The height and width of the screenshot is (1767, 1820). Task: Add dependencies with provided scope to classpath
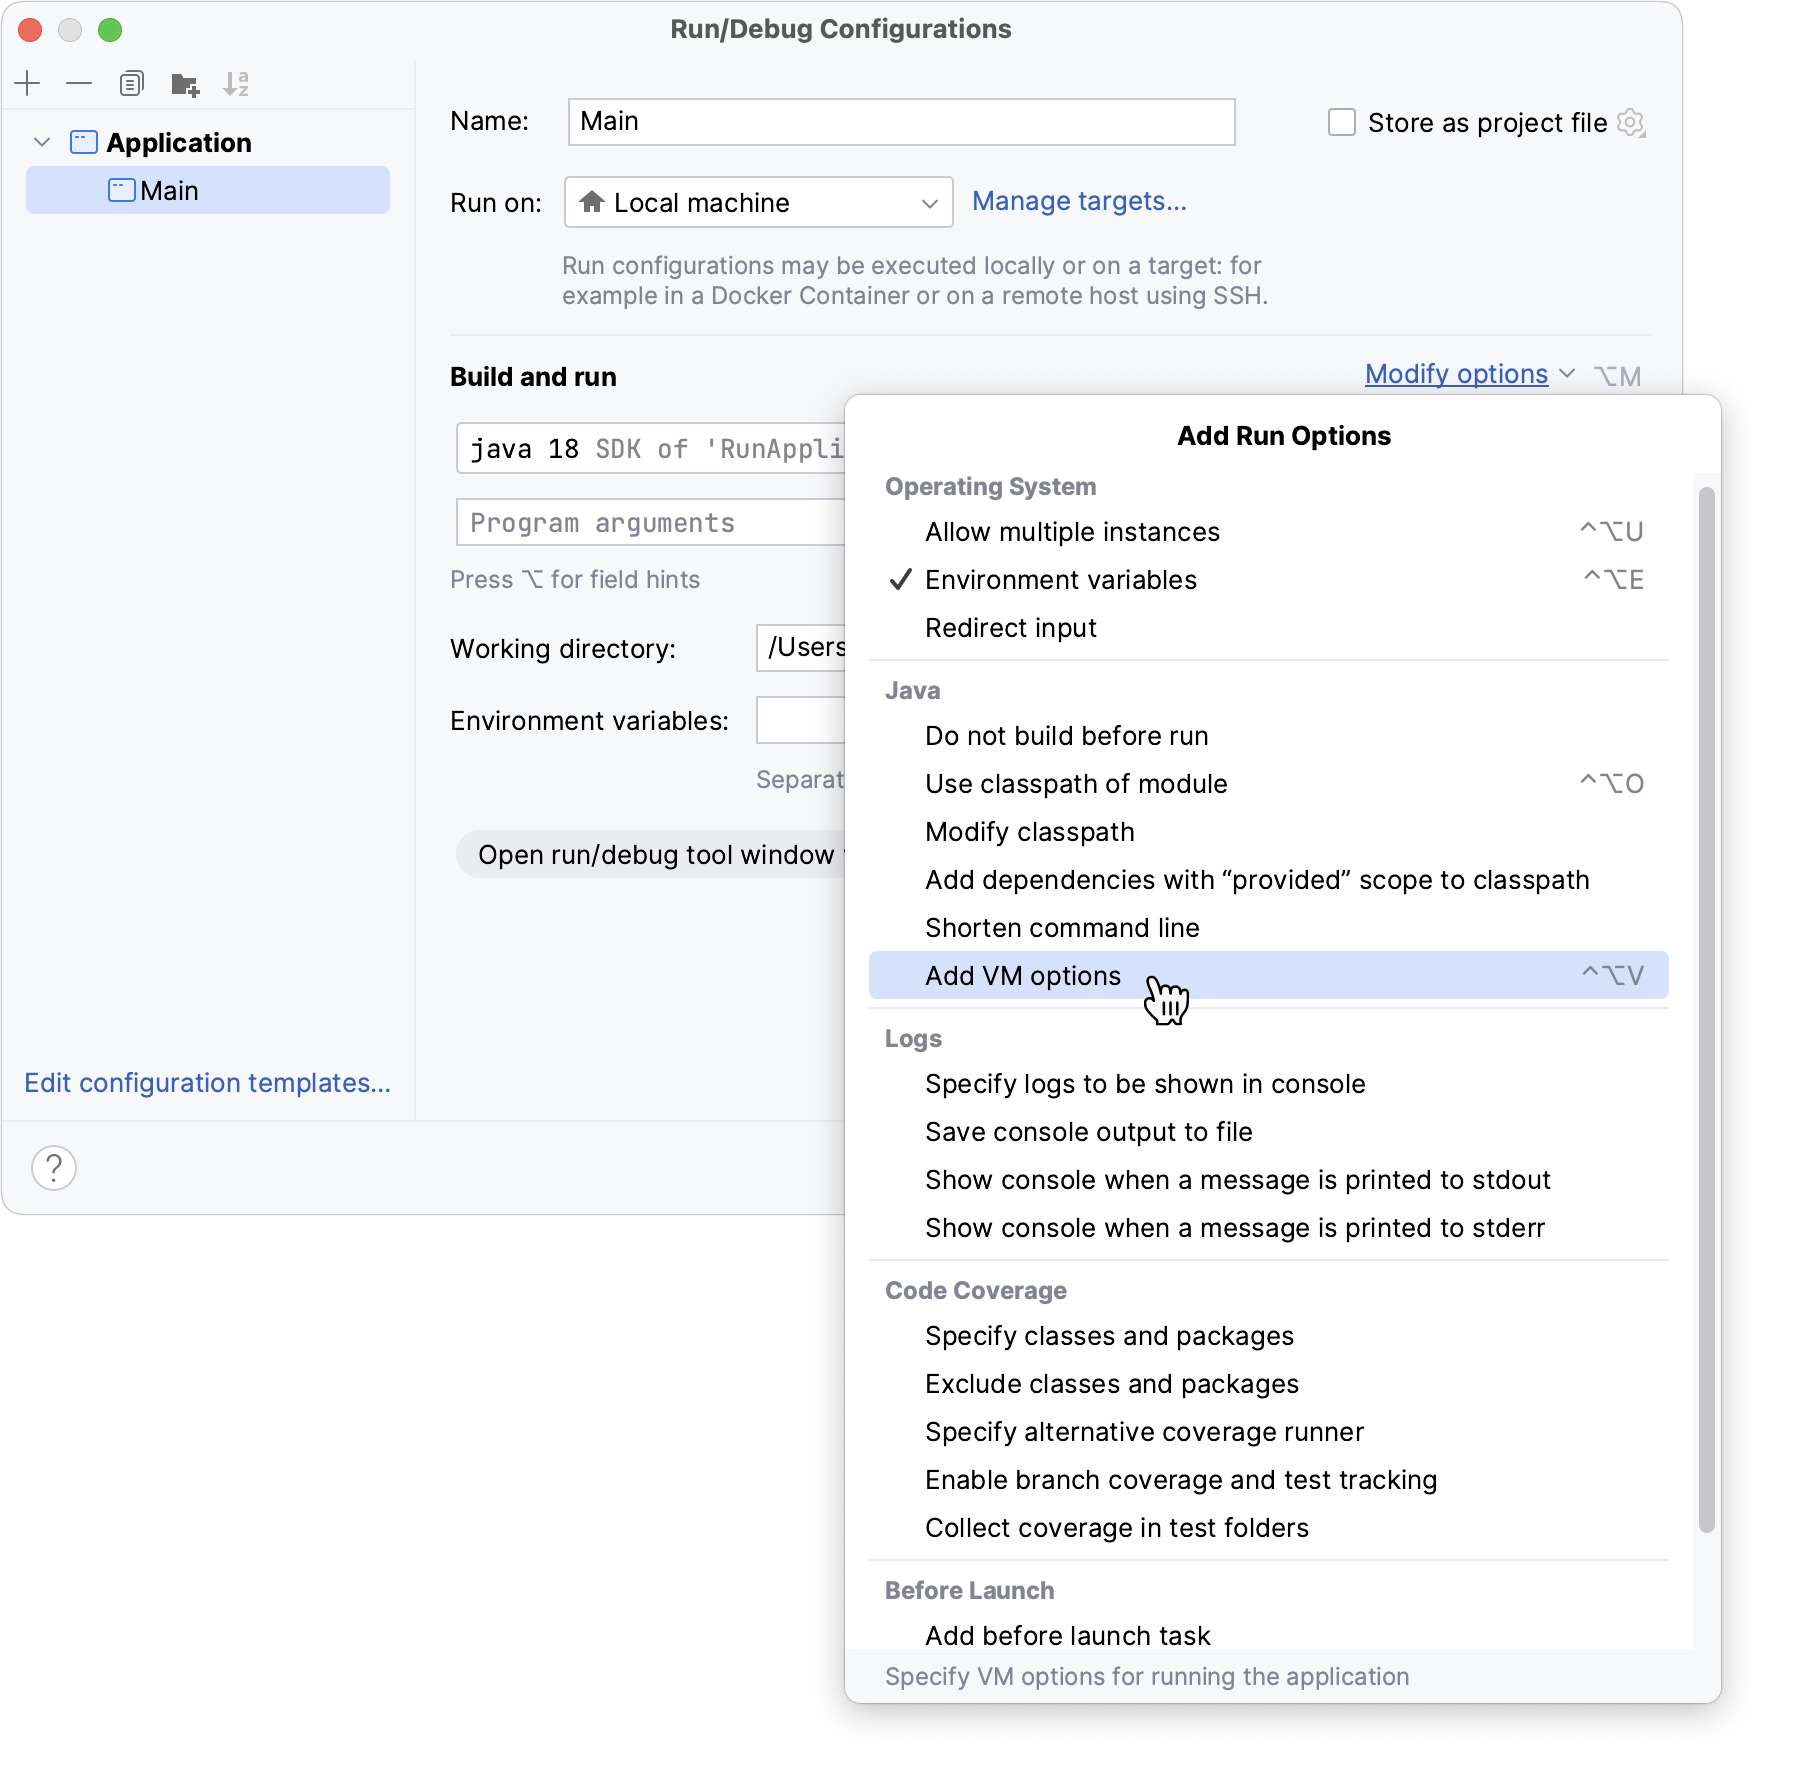(x=1269, y=880)
